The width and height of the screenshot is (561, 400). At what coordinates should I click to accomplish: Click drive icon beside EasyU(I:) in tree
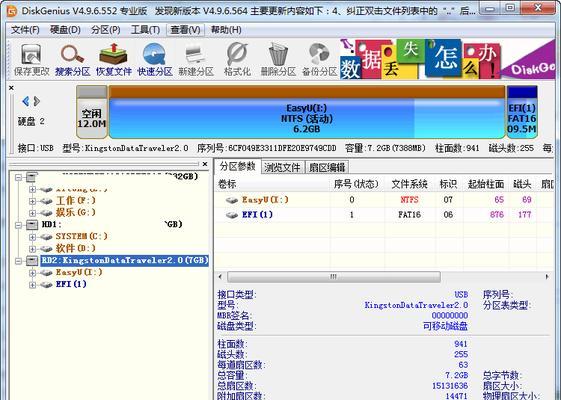tap(46, 273)
